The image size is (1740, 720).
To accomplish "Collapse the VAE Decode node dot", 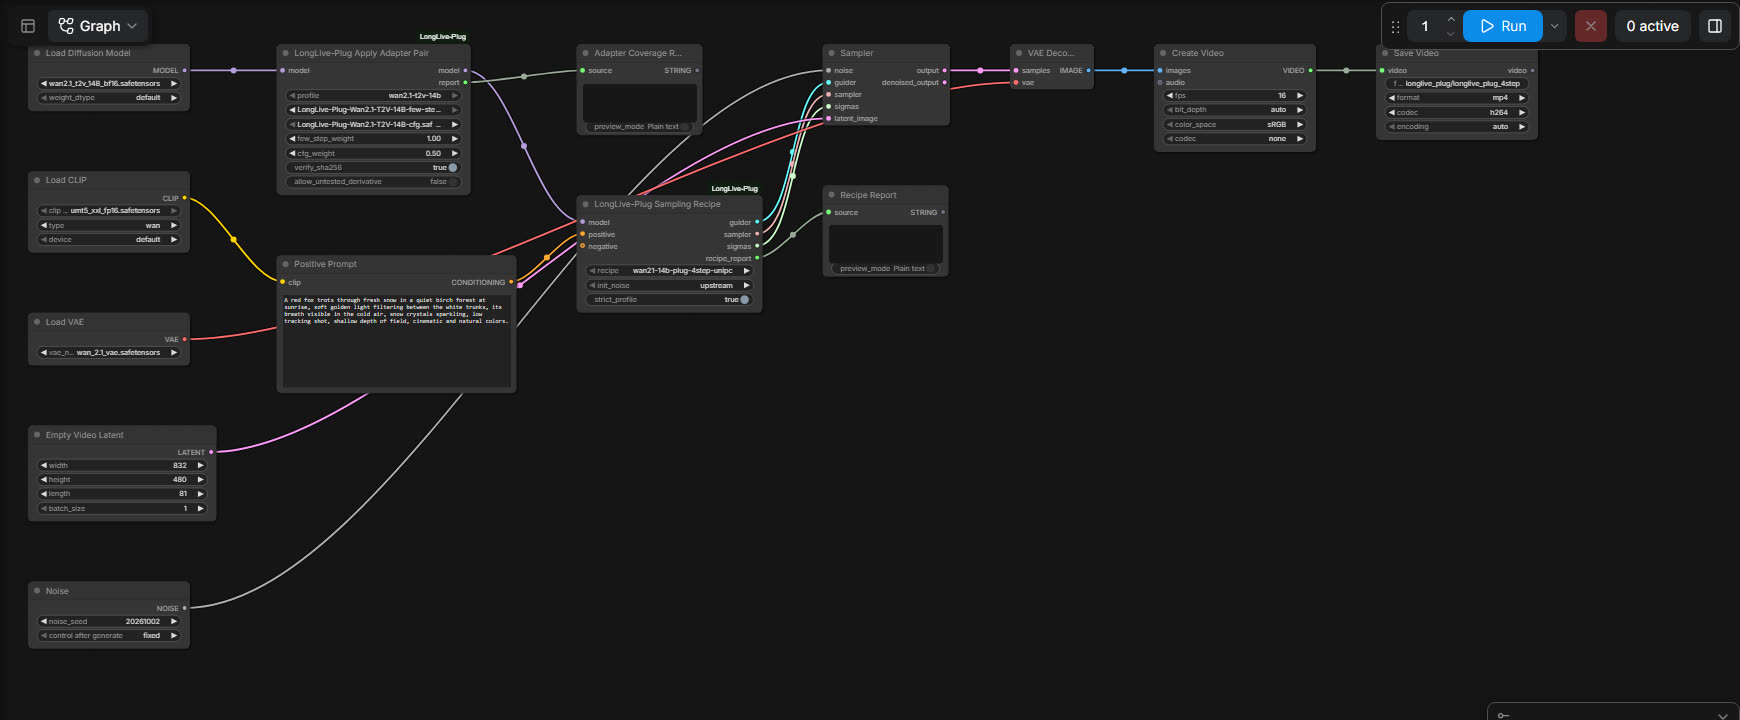I will pos(1019,53).
